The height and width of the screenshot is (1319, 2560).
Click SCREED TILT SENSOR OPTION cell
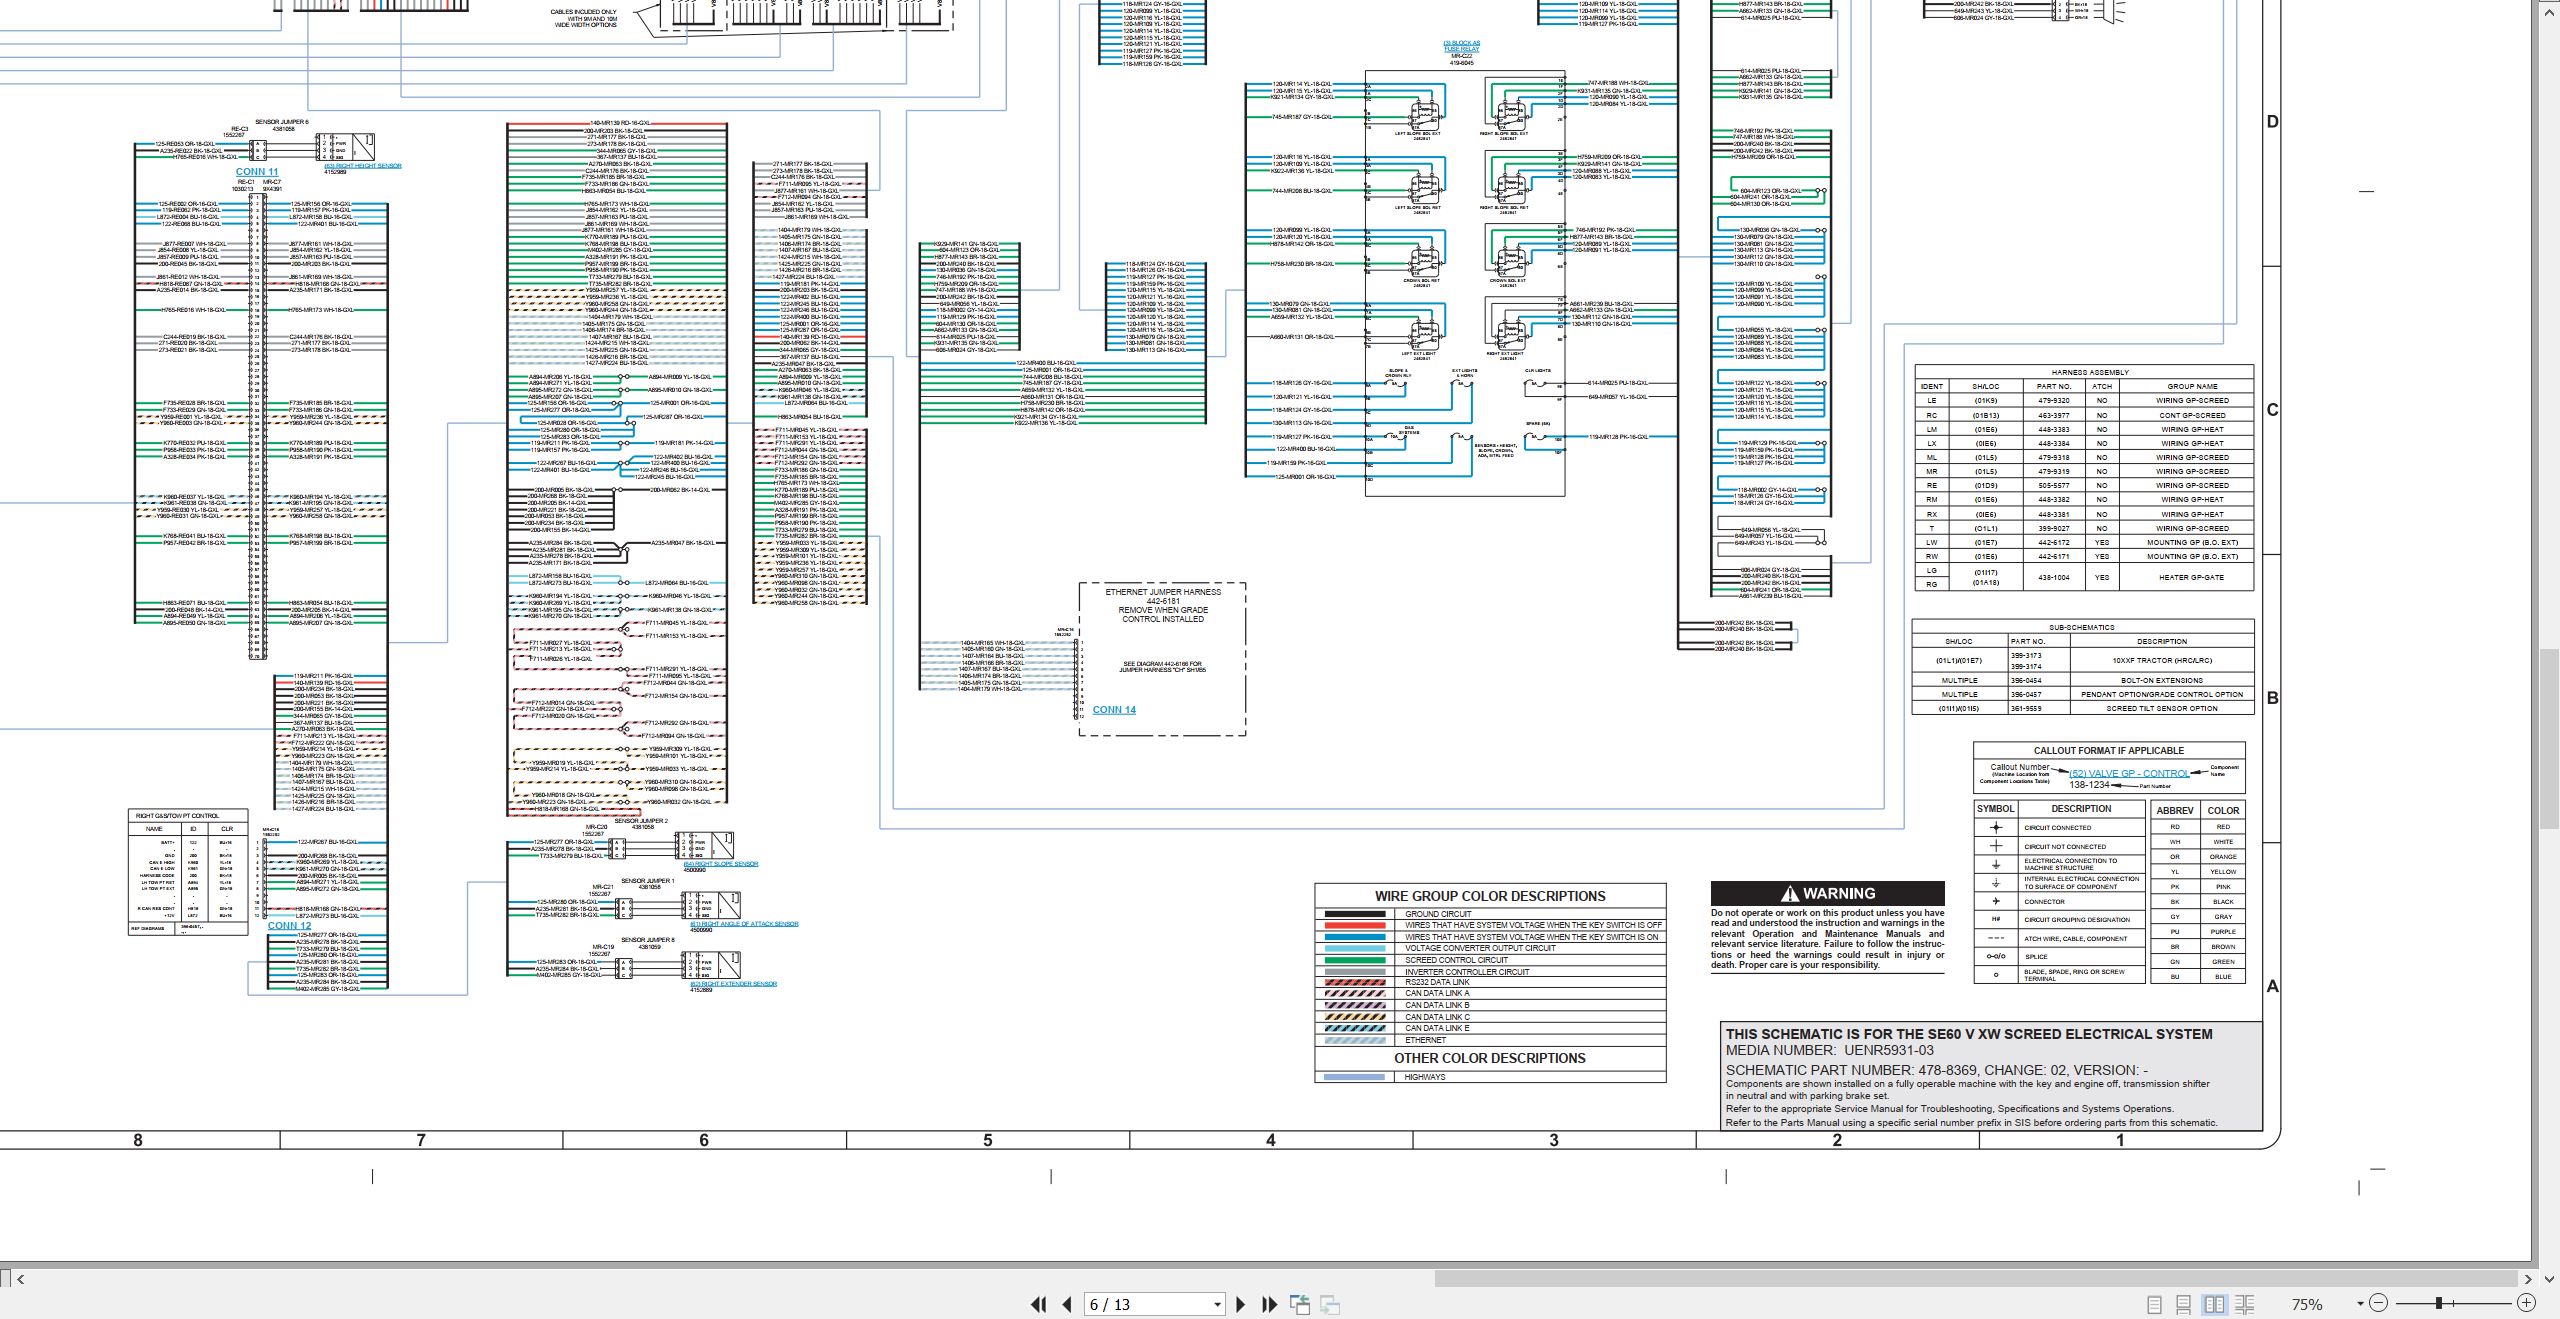pyautogui.click(x=2162, y=708)
